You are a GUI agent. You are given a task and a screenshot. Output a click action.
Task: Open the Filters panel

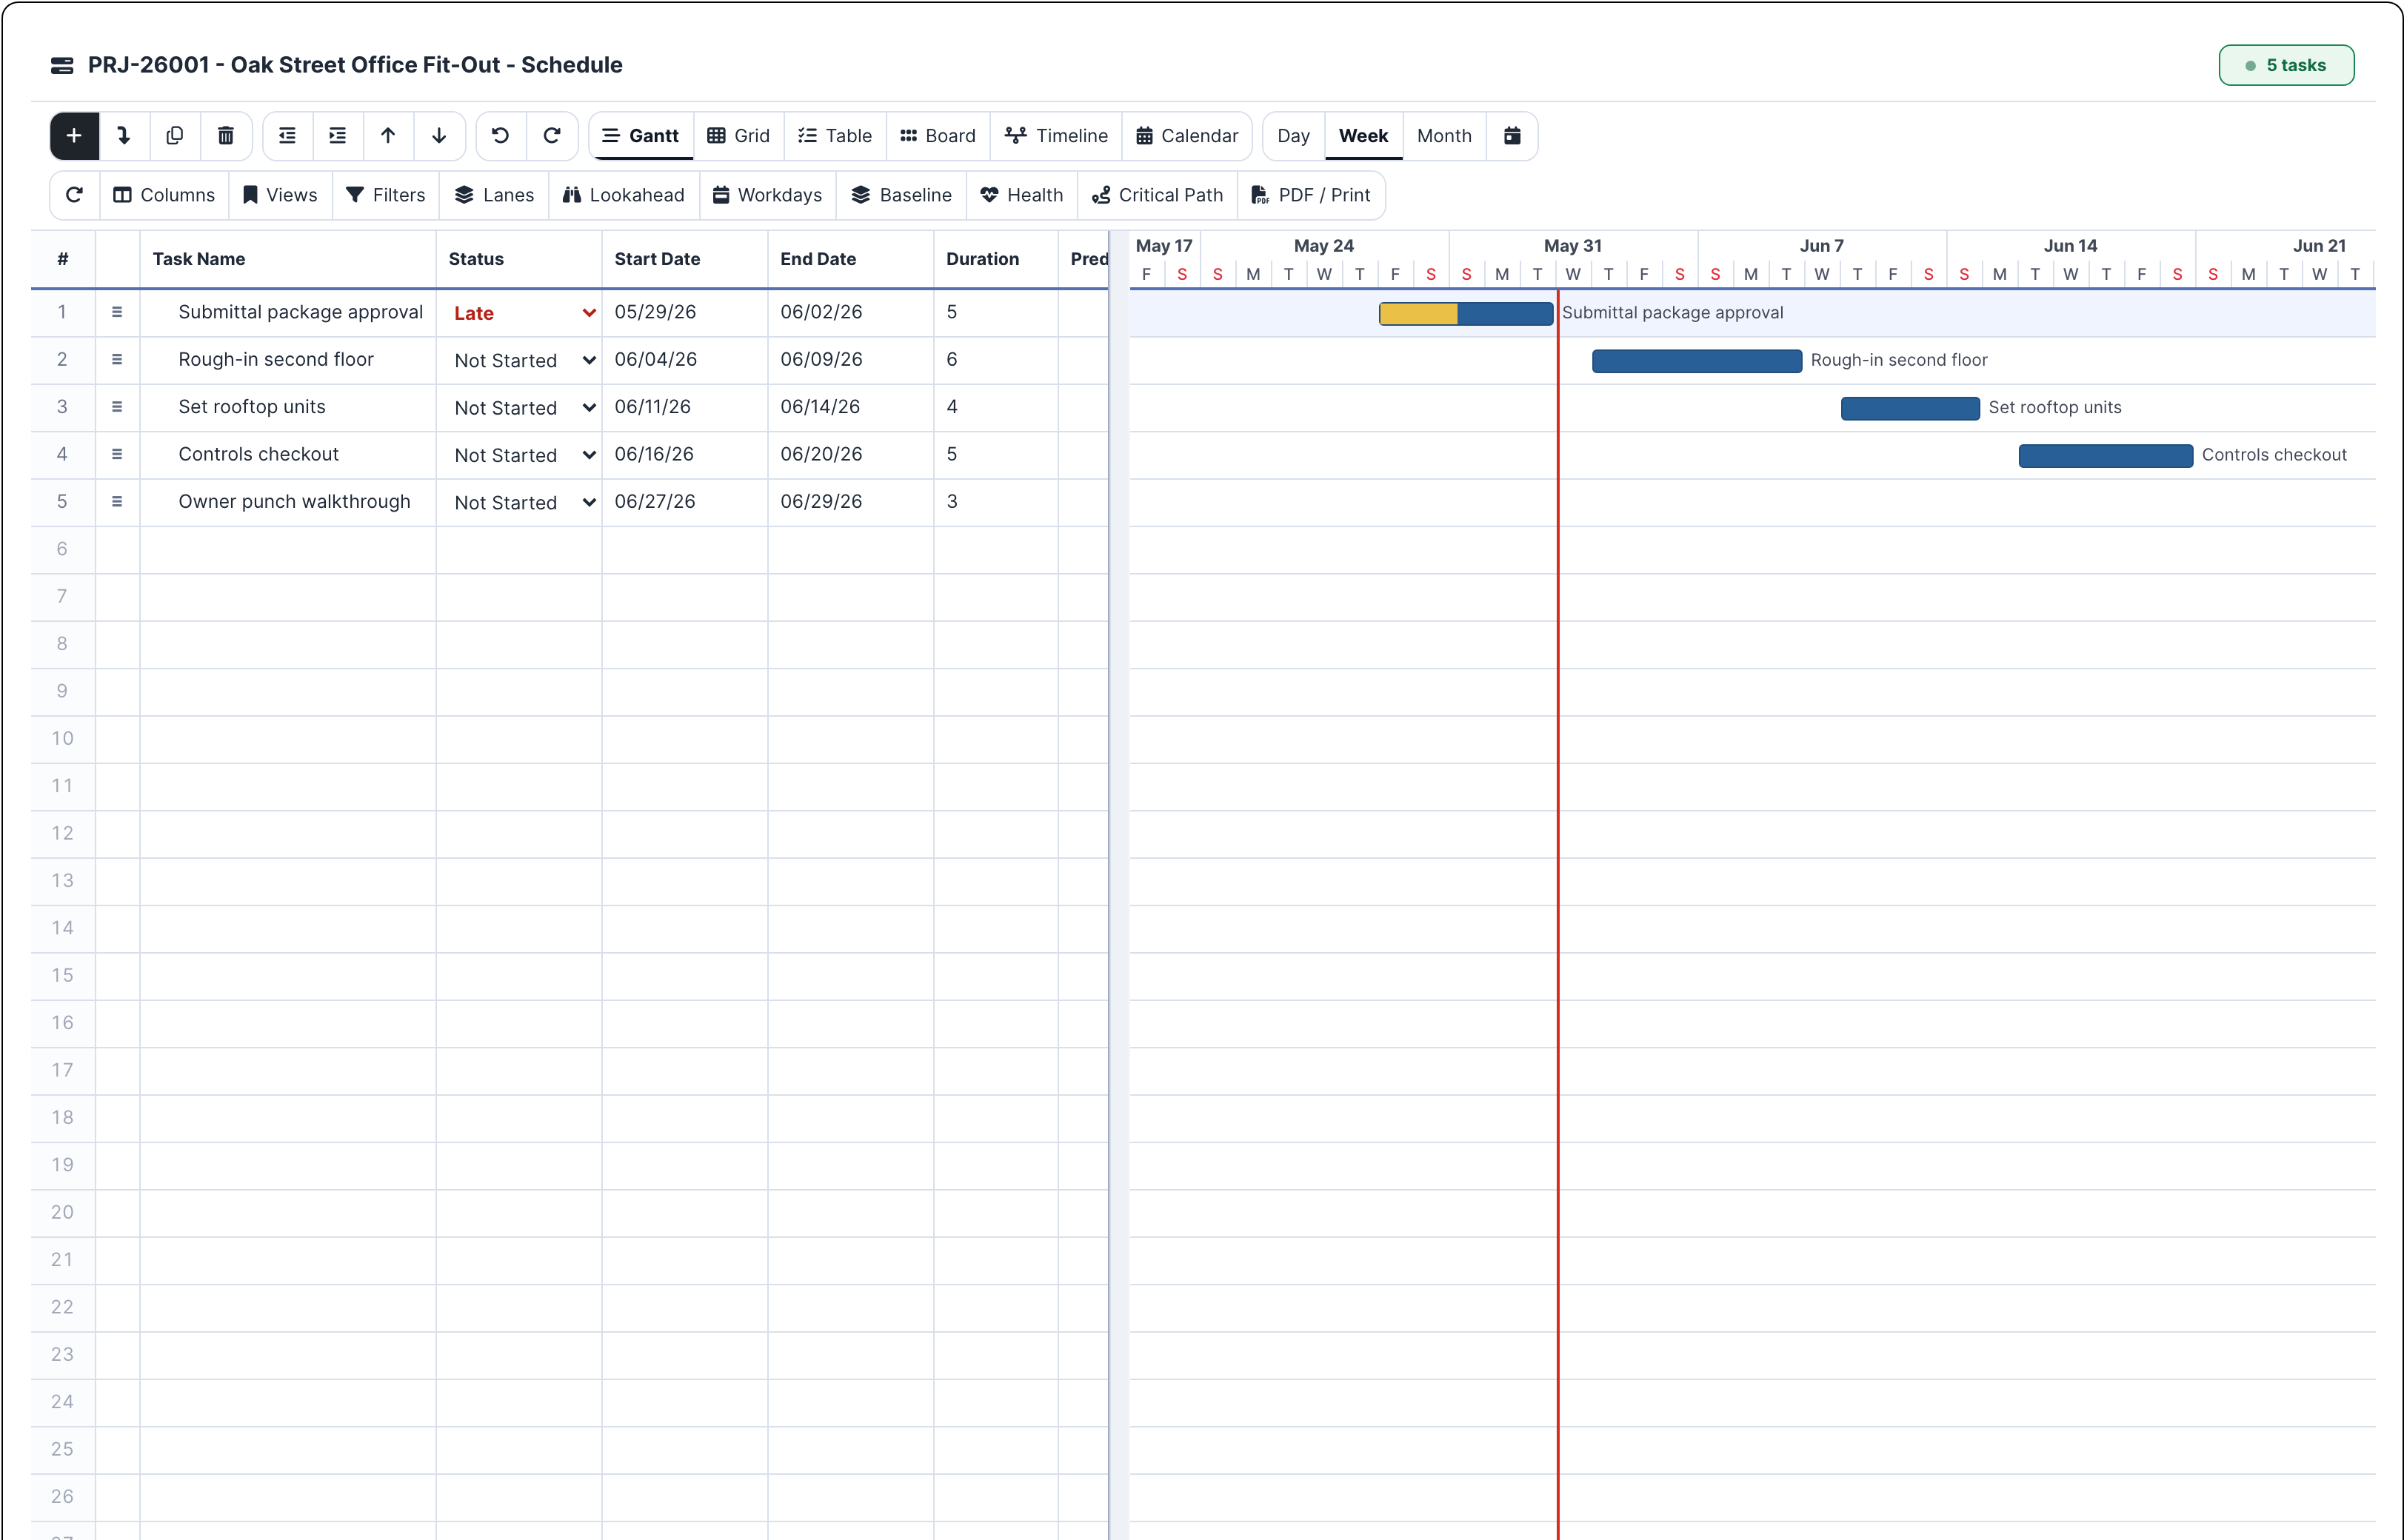tap(386, 195)
